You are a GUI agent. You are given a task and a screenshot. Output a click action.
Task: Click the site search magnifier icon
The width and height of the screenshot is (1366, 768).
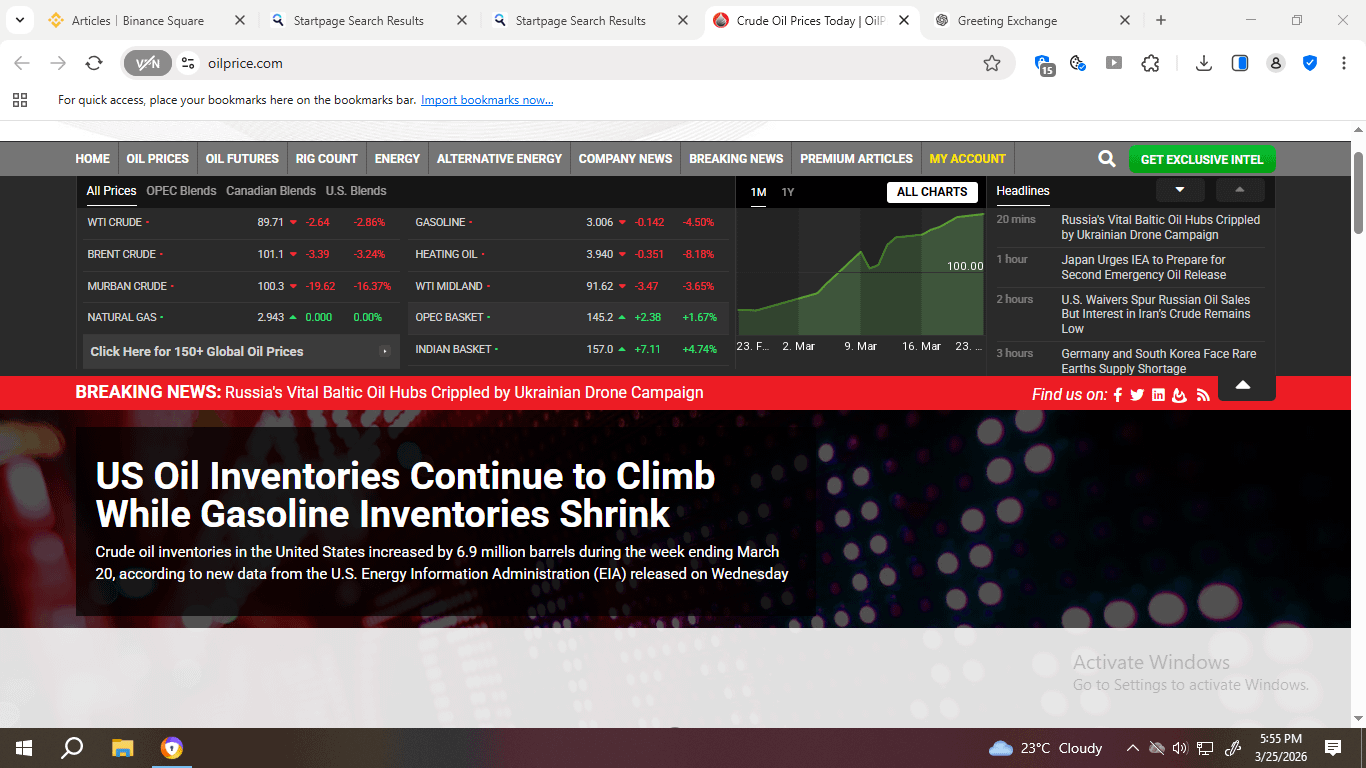pyautogui.click(x=1106, y=158)
